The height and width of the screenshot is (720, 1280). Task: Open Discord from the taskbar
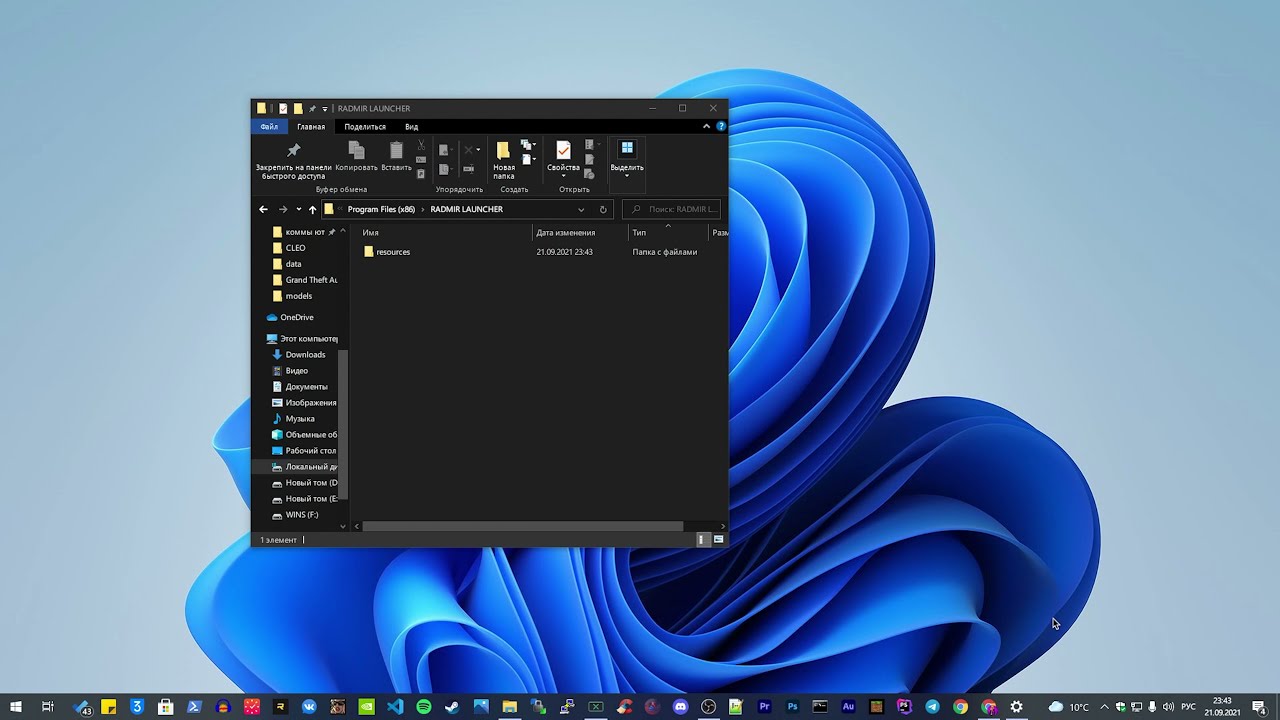pyautogui.click(x=681, y=707)
